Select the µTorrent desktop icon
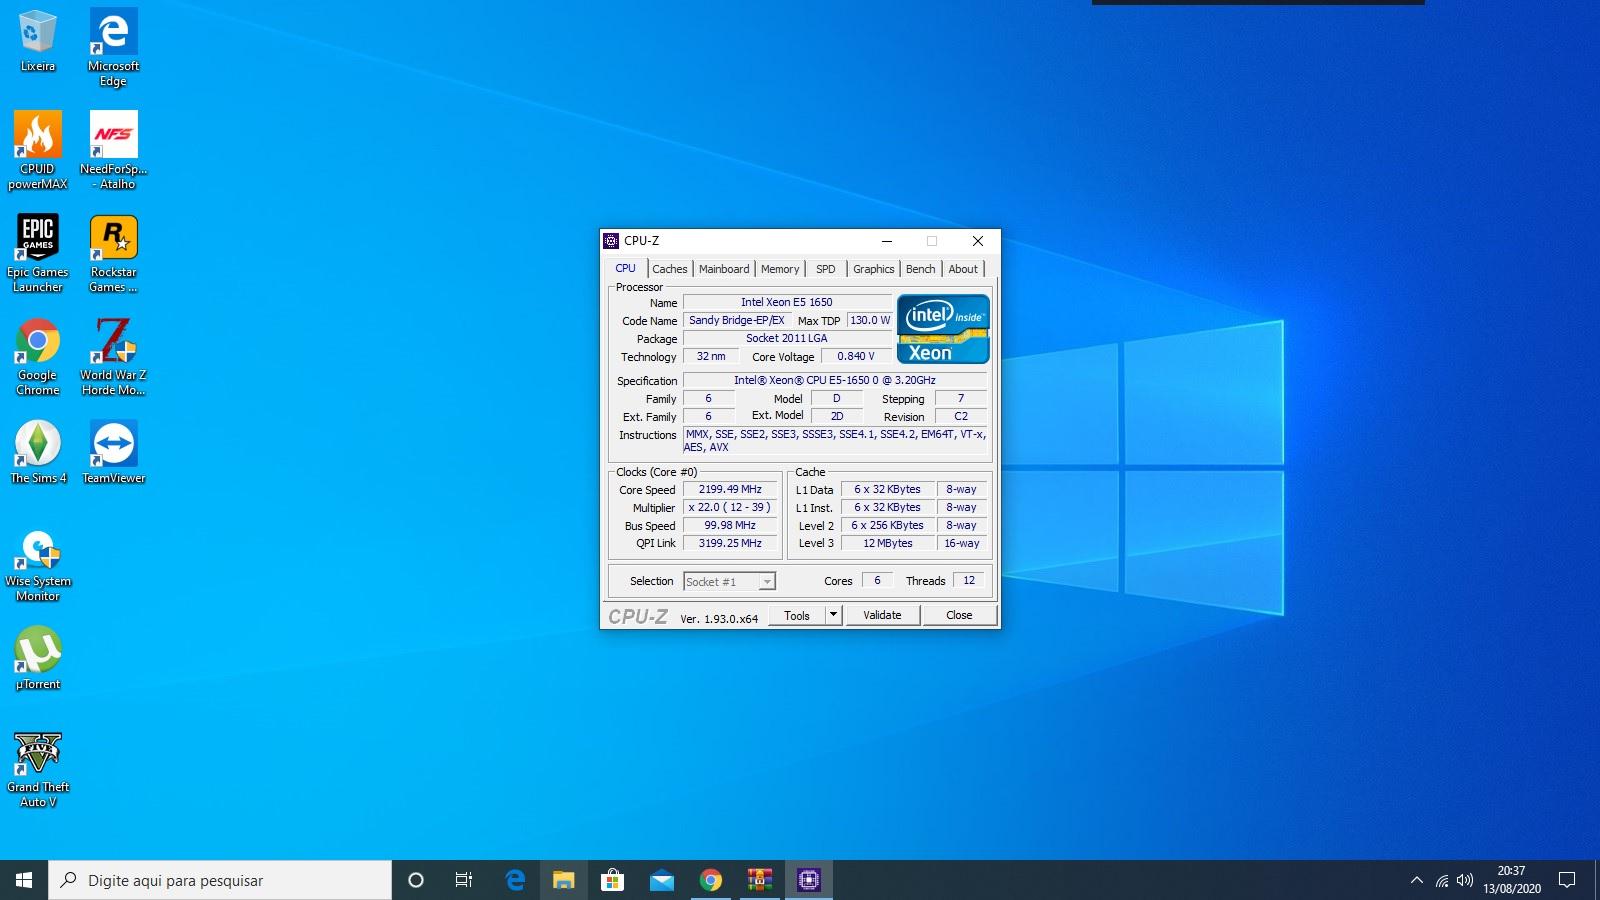Image resolution: width=1600 pixels, height=900 pixels. coord(37,658)
